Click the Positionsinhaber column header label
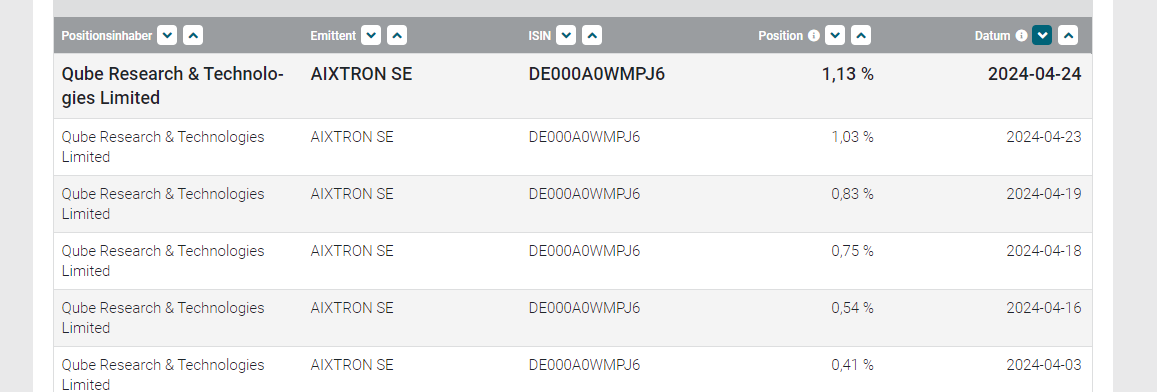Screen dimensions: 1157x392 coord(107,35)
